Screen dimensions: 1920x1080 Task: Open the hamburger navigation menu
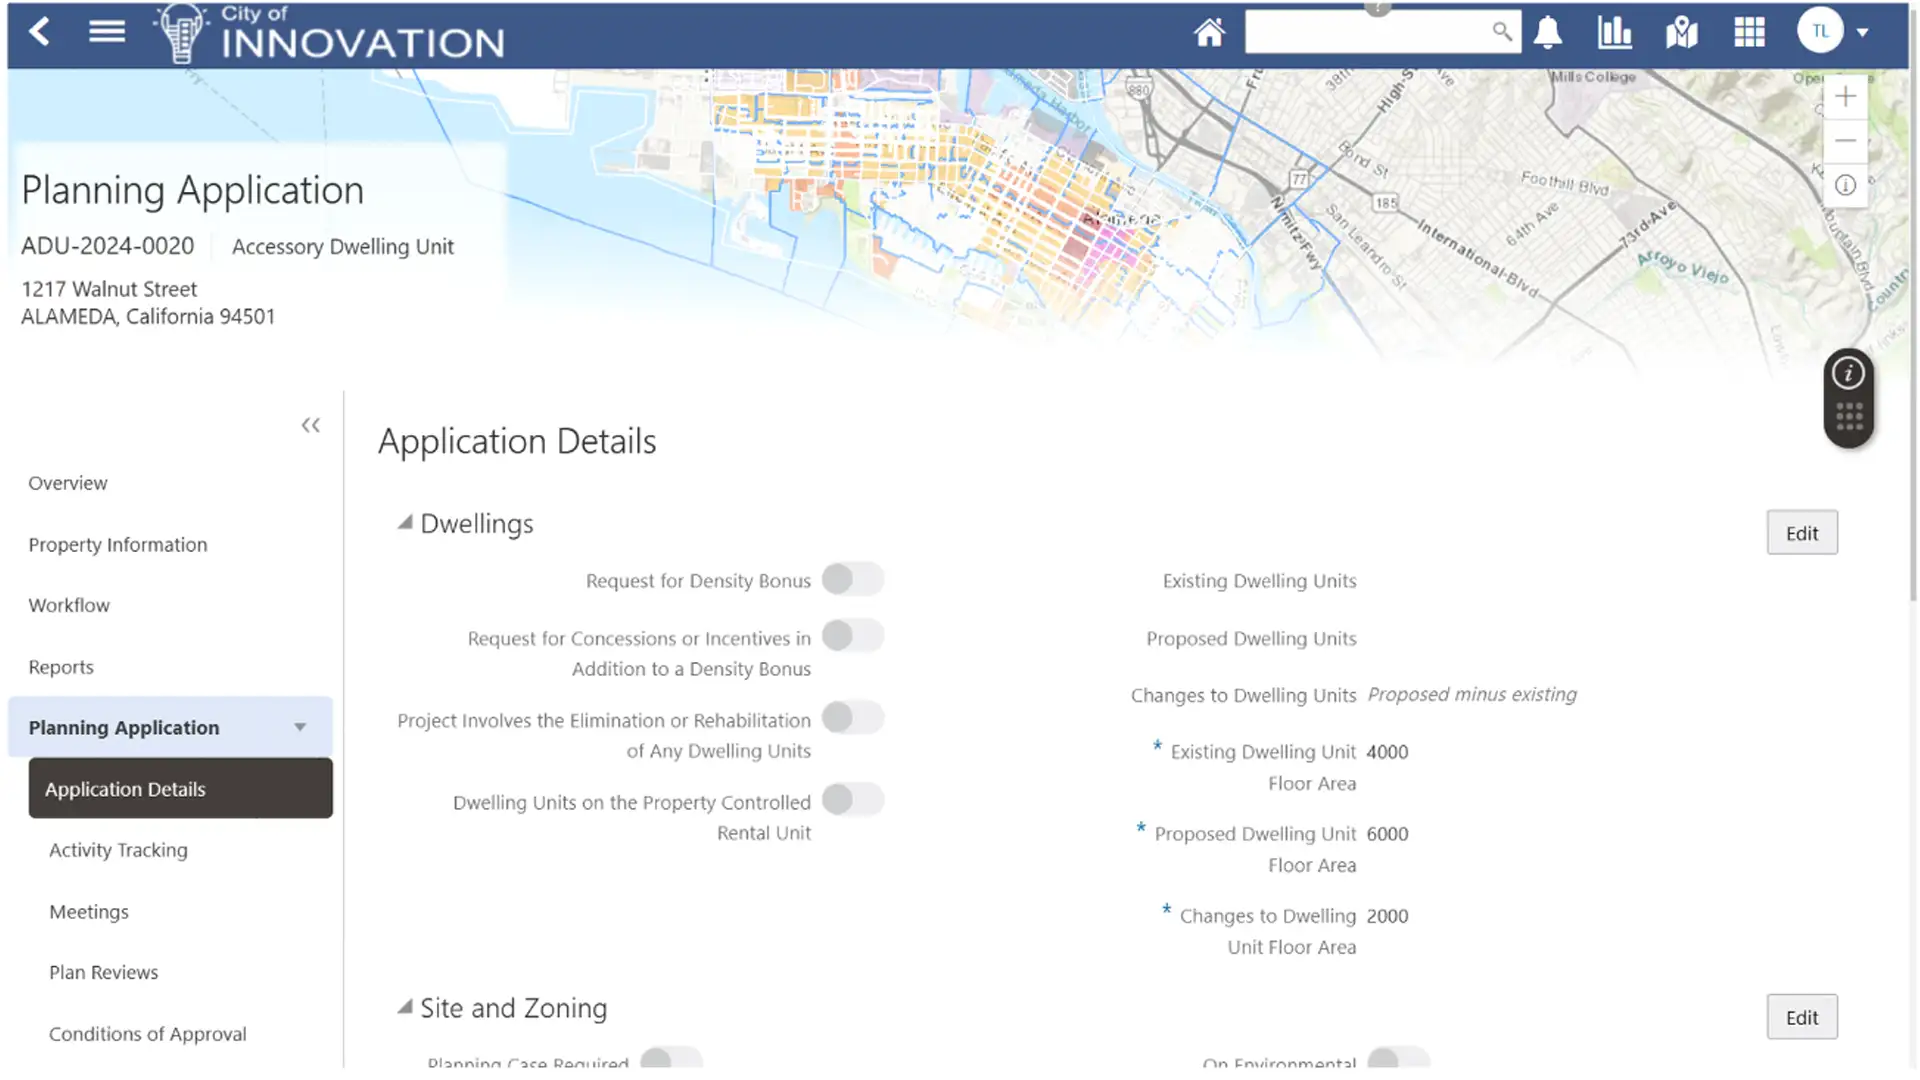pyautogui.click(x=106, y=32)
